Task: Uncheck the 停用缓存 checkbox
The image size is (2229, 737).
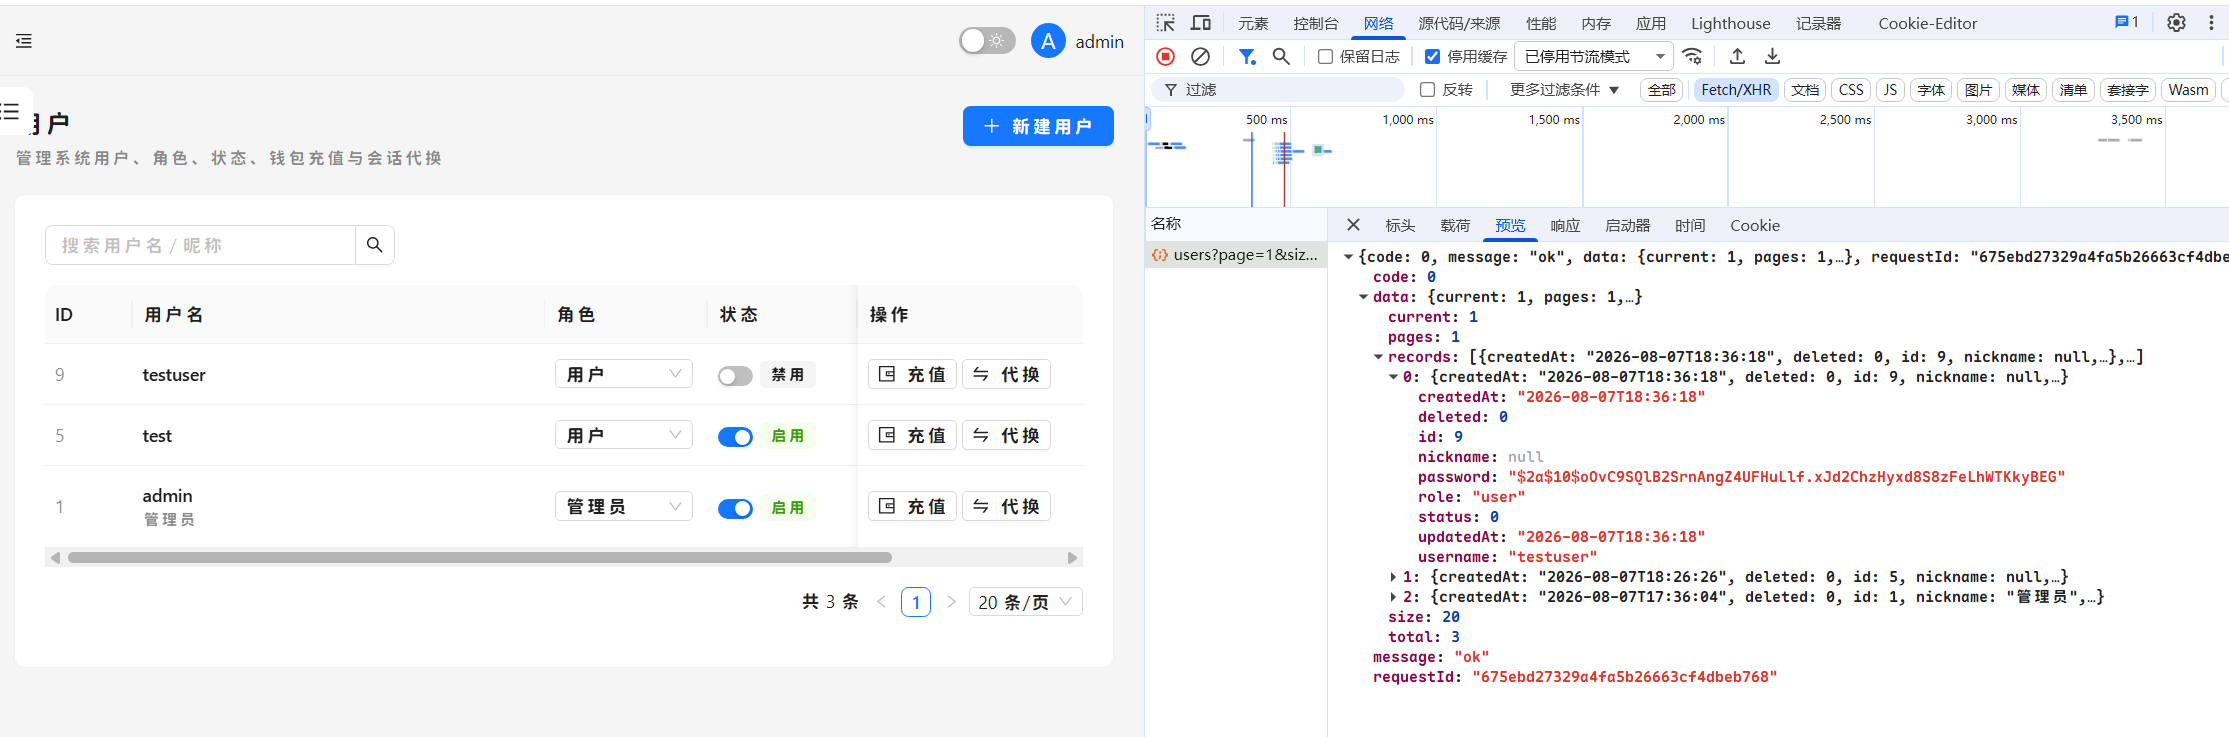Action: tap(1432, 57)
